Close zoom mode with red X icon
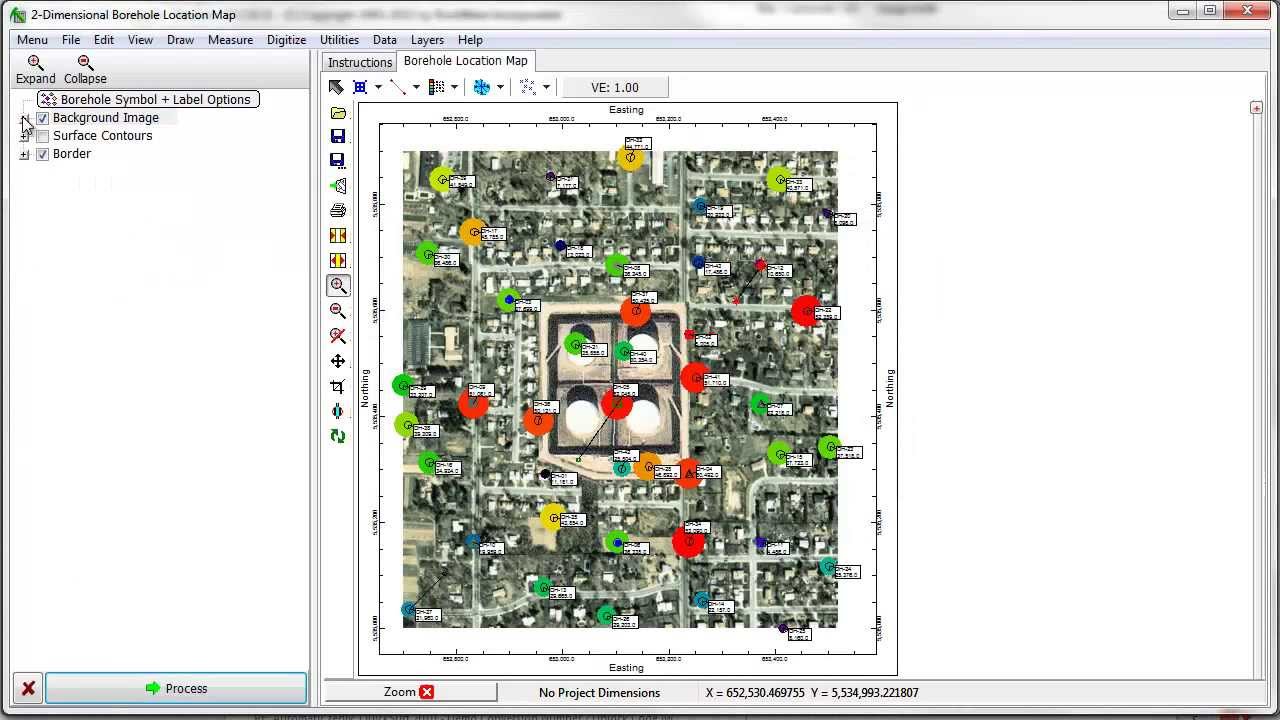Image resolution: width=1280 pixels, height=720 pixels. (x=427, y=692)
